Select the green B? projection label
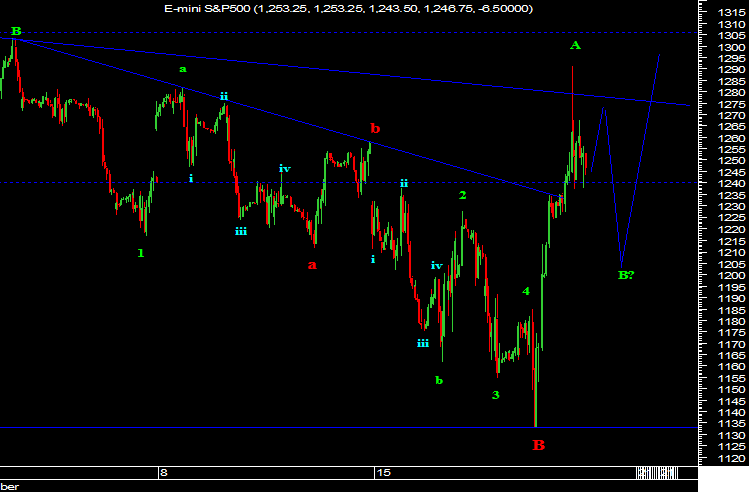The height and width of the screenshot is (492, 749). click(x=626, y=275)
